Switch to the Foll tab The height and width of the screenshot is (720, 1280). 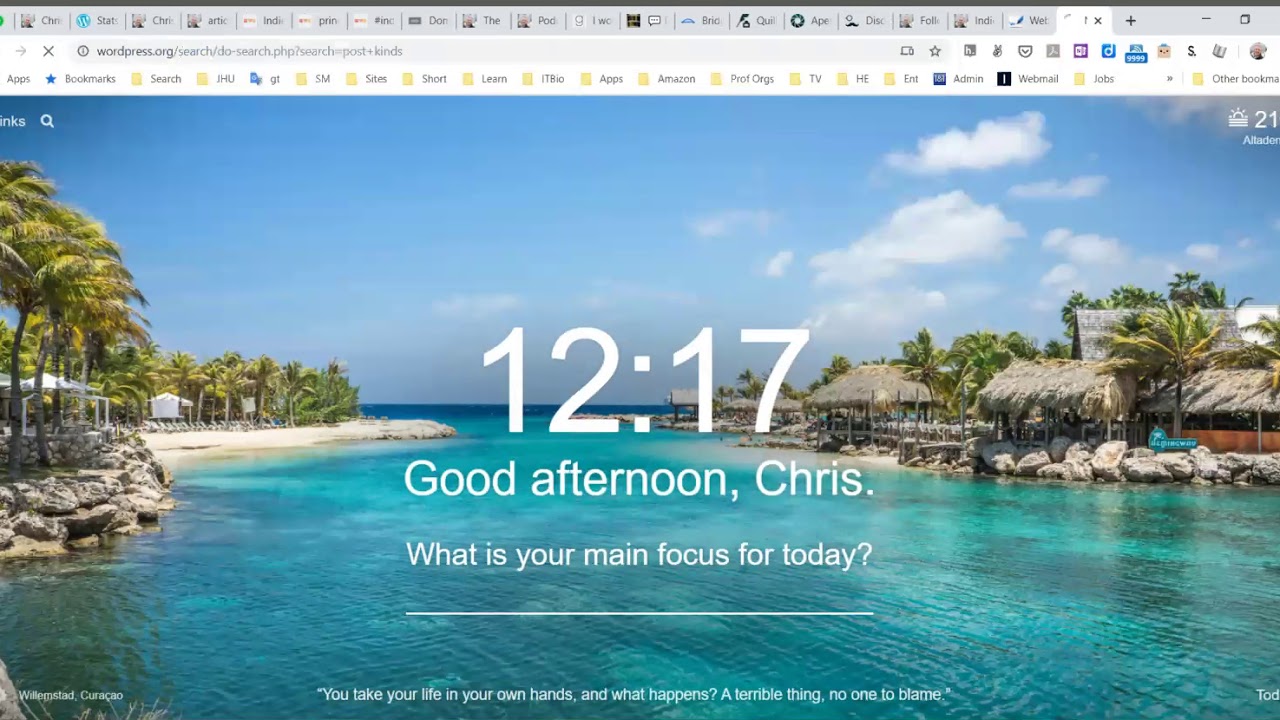(x=920, y=20)
